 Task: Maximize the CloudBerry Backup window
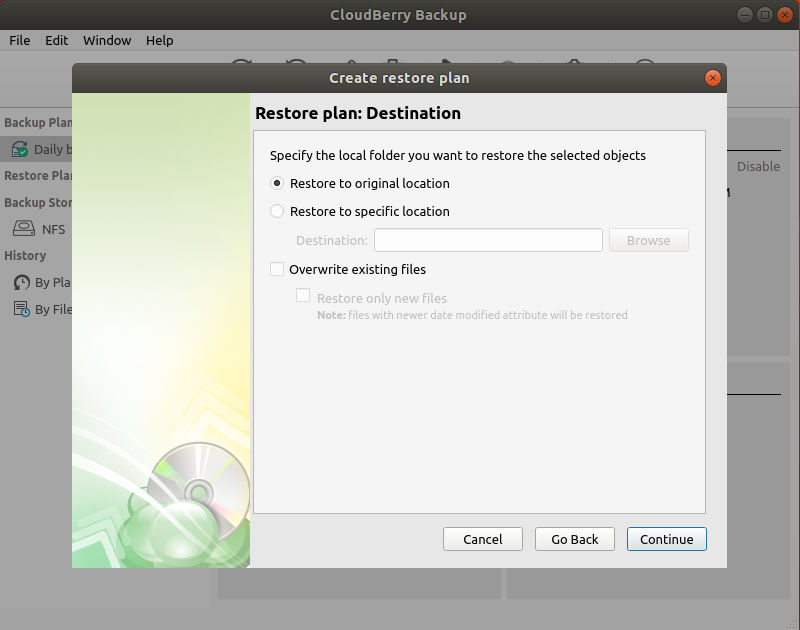pyautogui.click(x=764, y=15)
